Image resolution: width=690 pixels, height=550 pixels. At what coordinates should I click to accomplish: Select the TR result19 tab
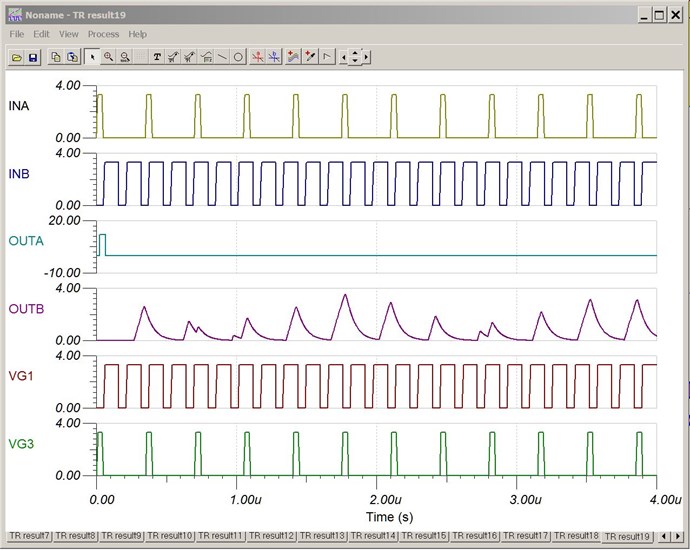(x=627, y=536)
